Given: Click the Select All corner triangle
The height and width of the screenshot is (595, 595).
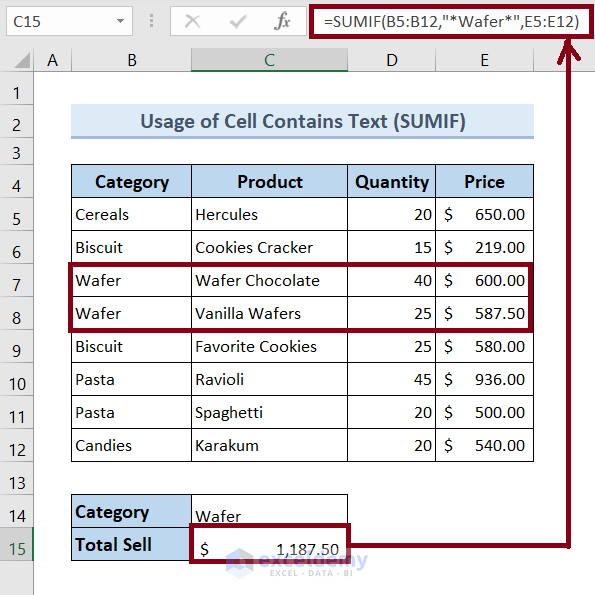Looking at the screenshot, I should click(22, 60).
